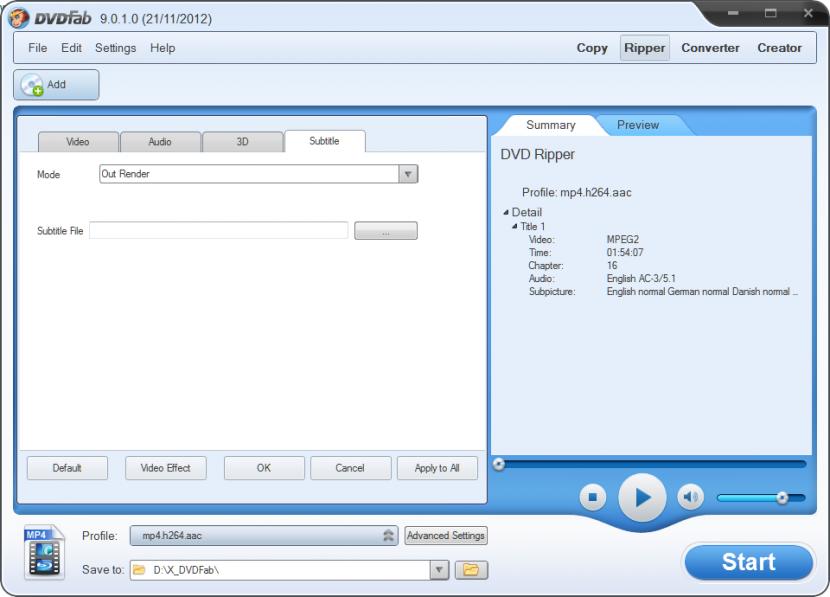Screen dimensions: 830x597
Task: Mute the preview volume speaker icon
Action: pos(690,497)
